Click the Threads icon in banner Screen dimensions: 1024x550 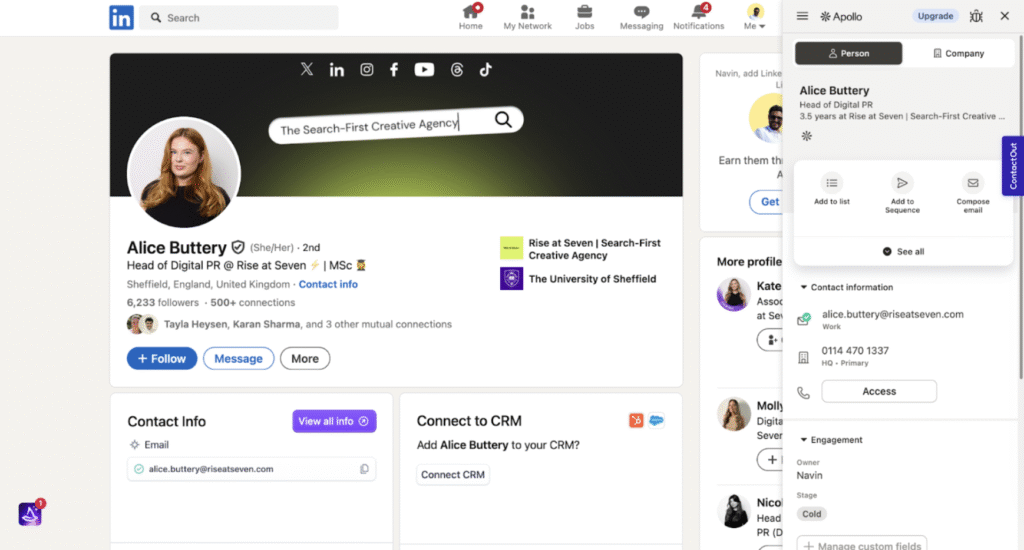point(456,69)
